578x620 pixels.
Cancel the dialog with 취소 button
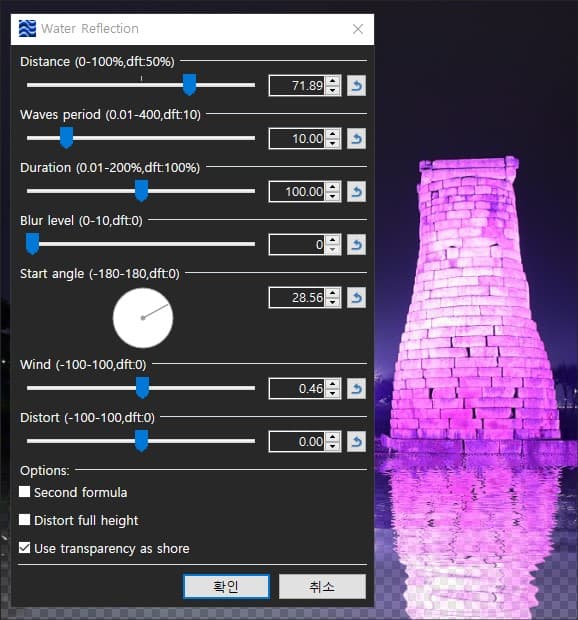[x=322, y=586]
